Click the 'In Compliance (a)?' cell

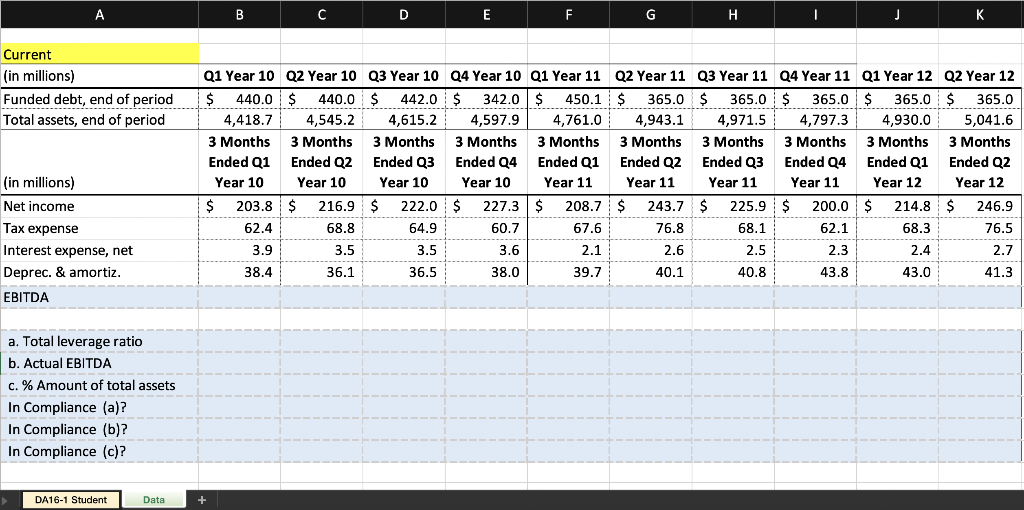pos(99,407)
